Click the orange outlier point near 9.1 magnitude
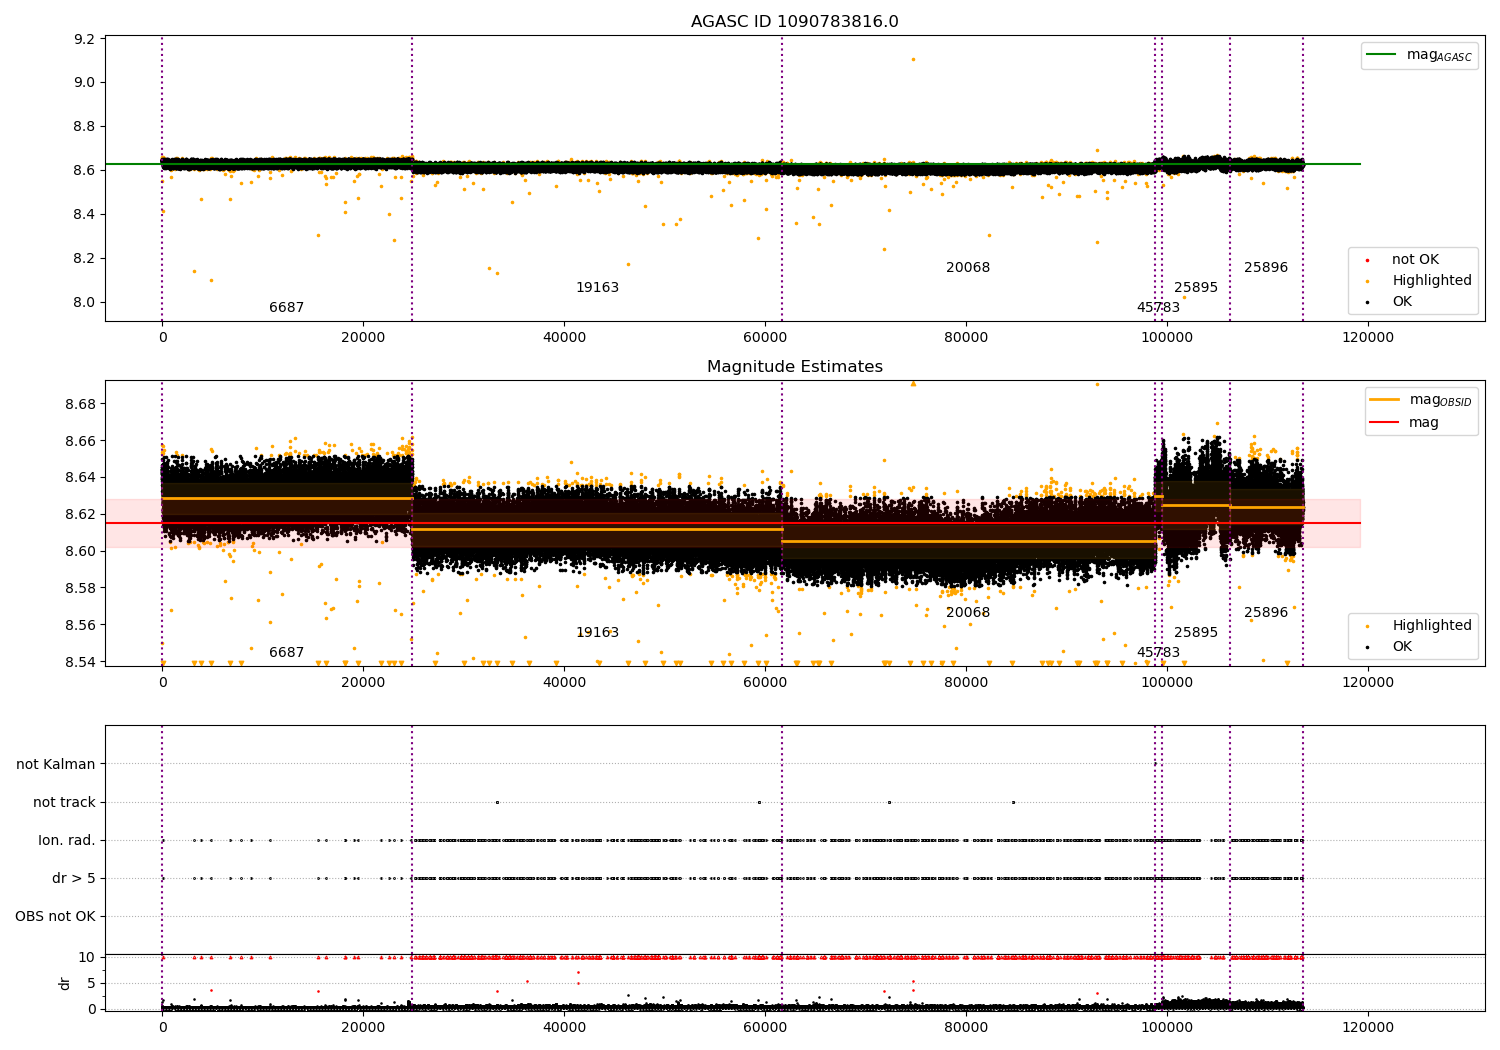The width and height of the screenshot is (1500, 1050). pos(913,59)
